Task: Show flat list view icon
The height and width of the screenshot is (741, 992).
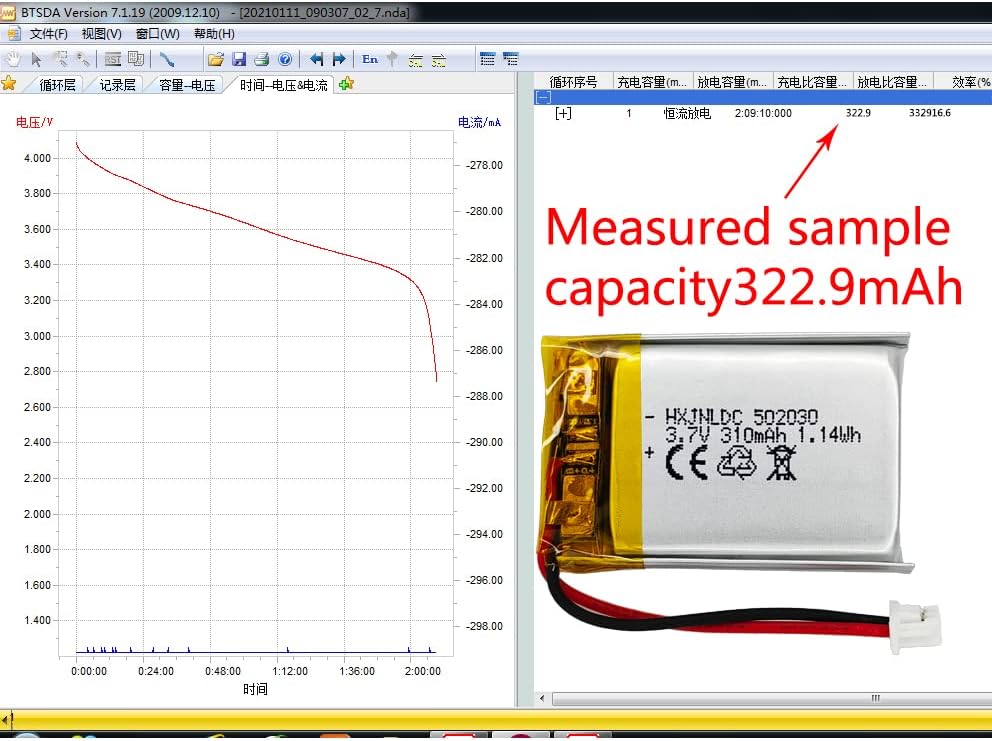Action: (488, 59)
